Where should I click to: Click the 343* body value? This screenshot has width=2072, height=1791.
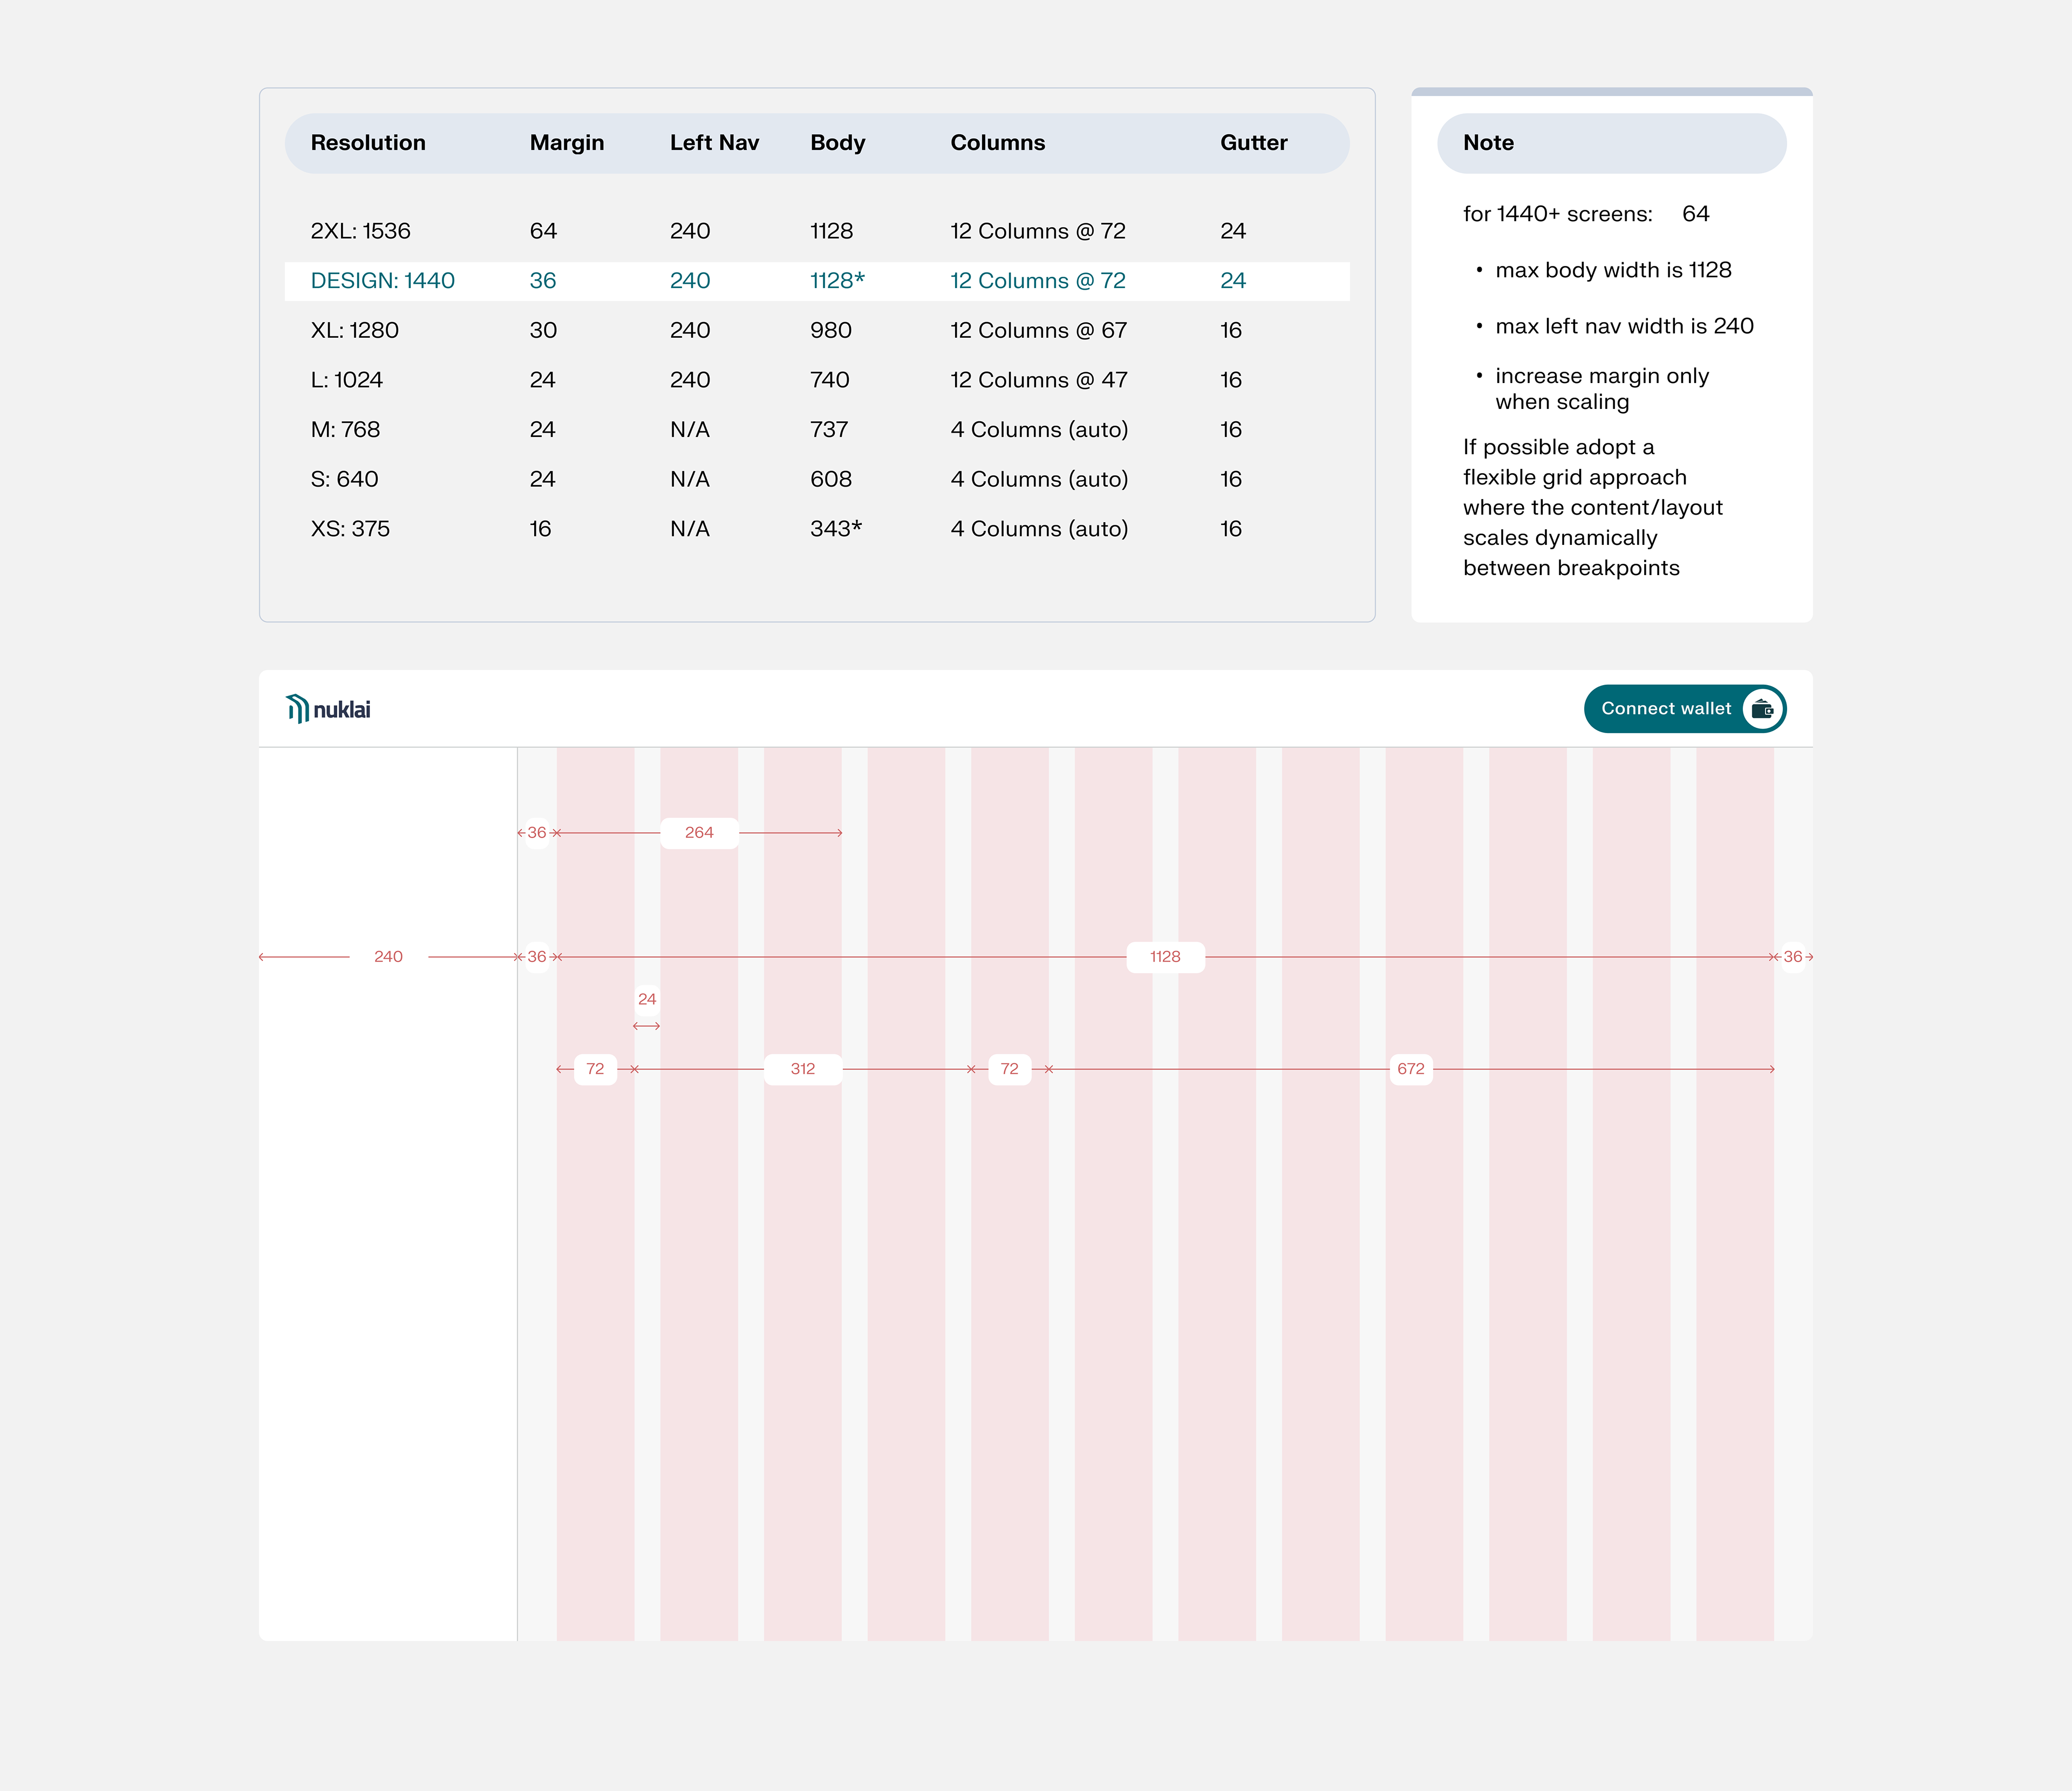(836, 529)
